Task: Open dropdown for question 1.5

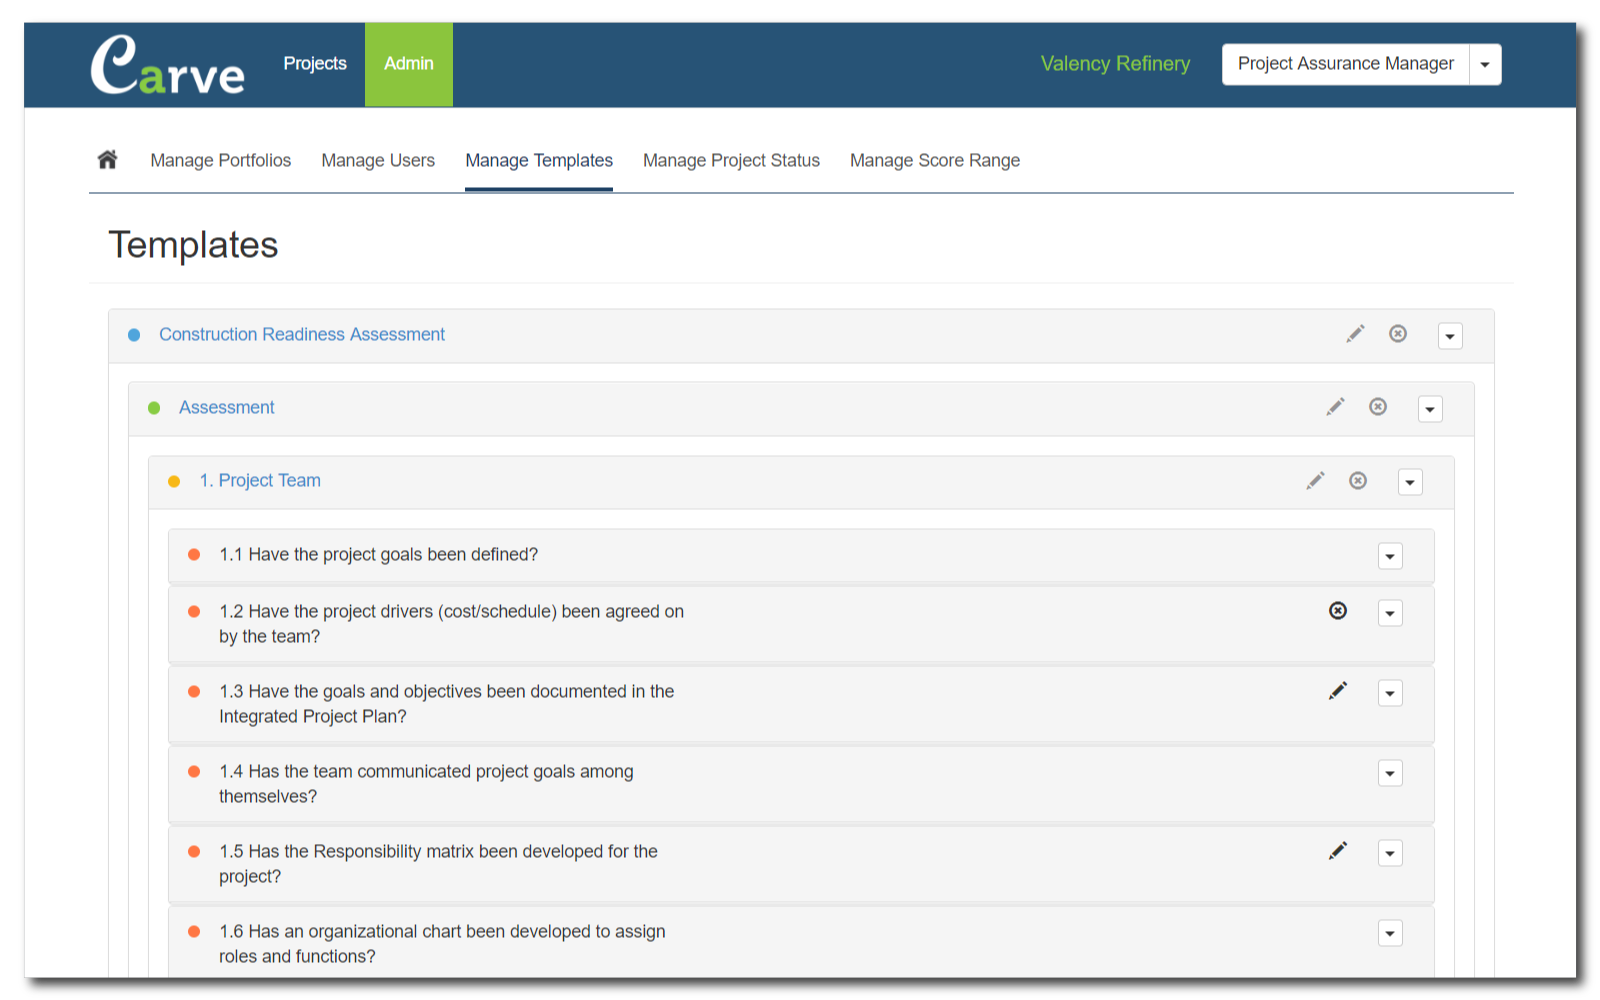Action: pyautogui.click(x=1390, y=853)
